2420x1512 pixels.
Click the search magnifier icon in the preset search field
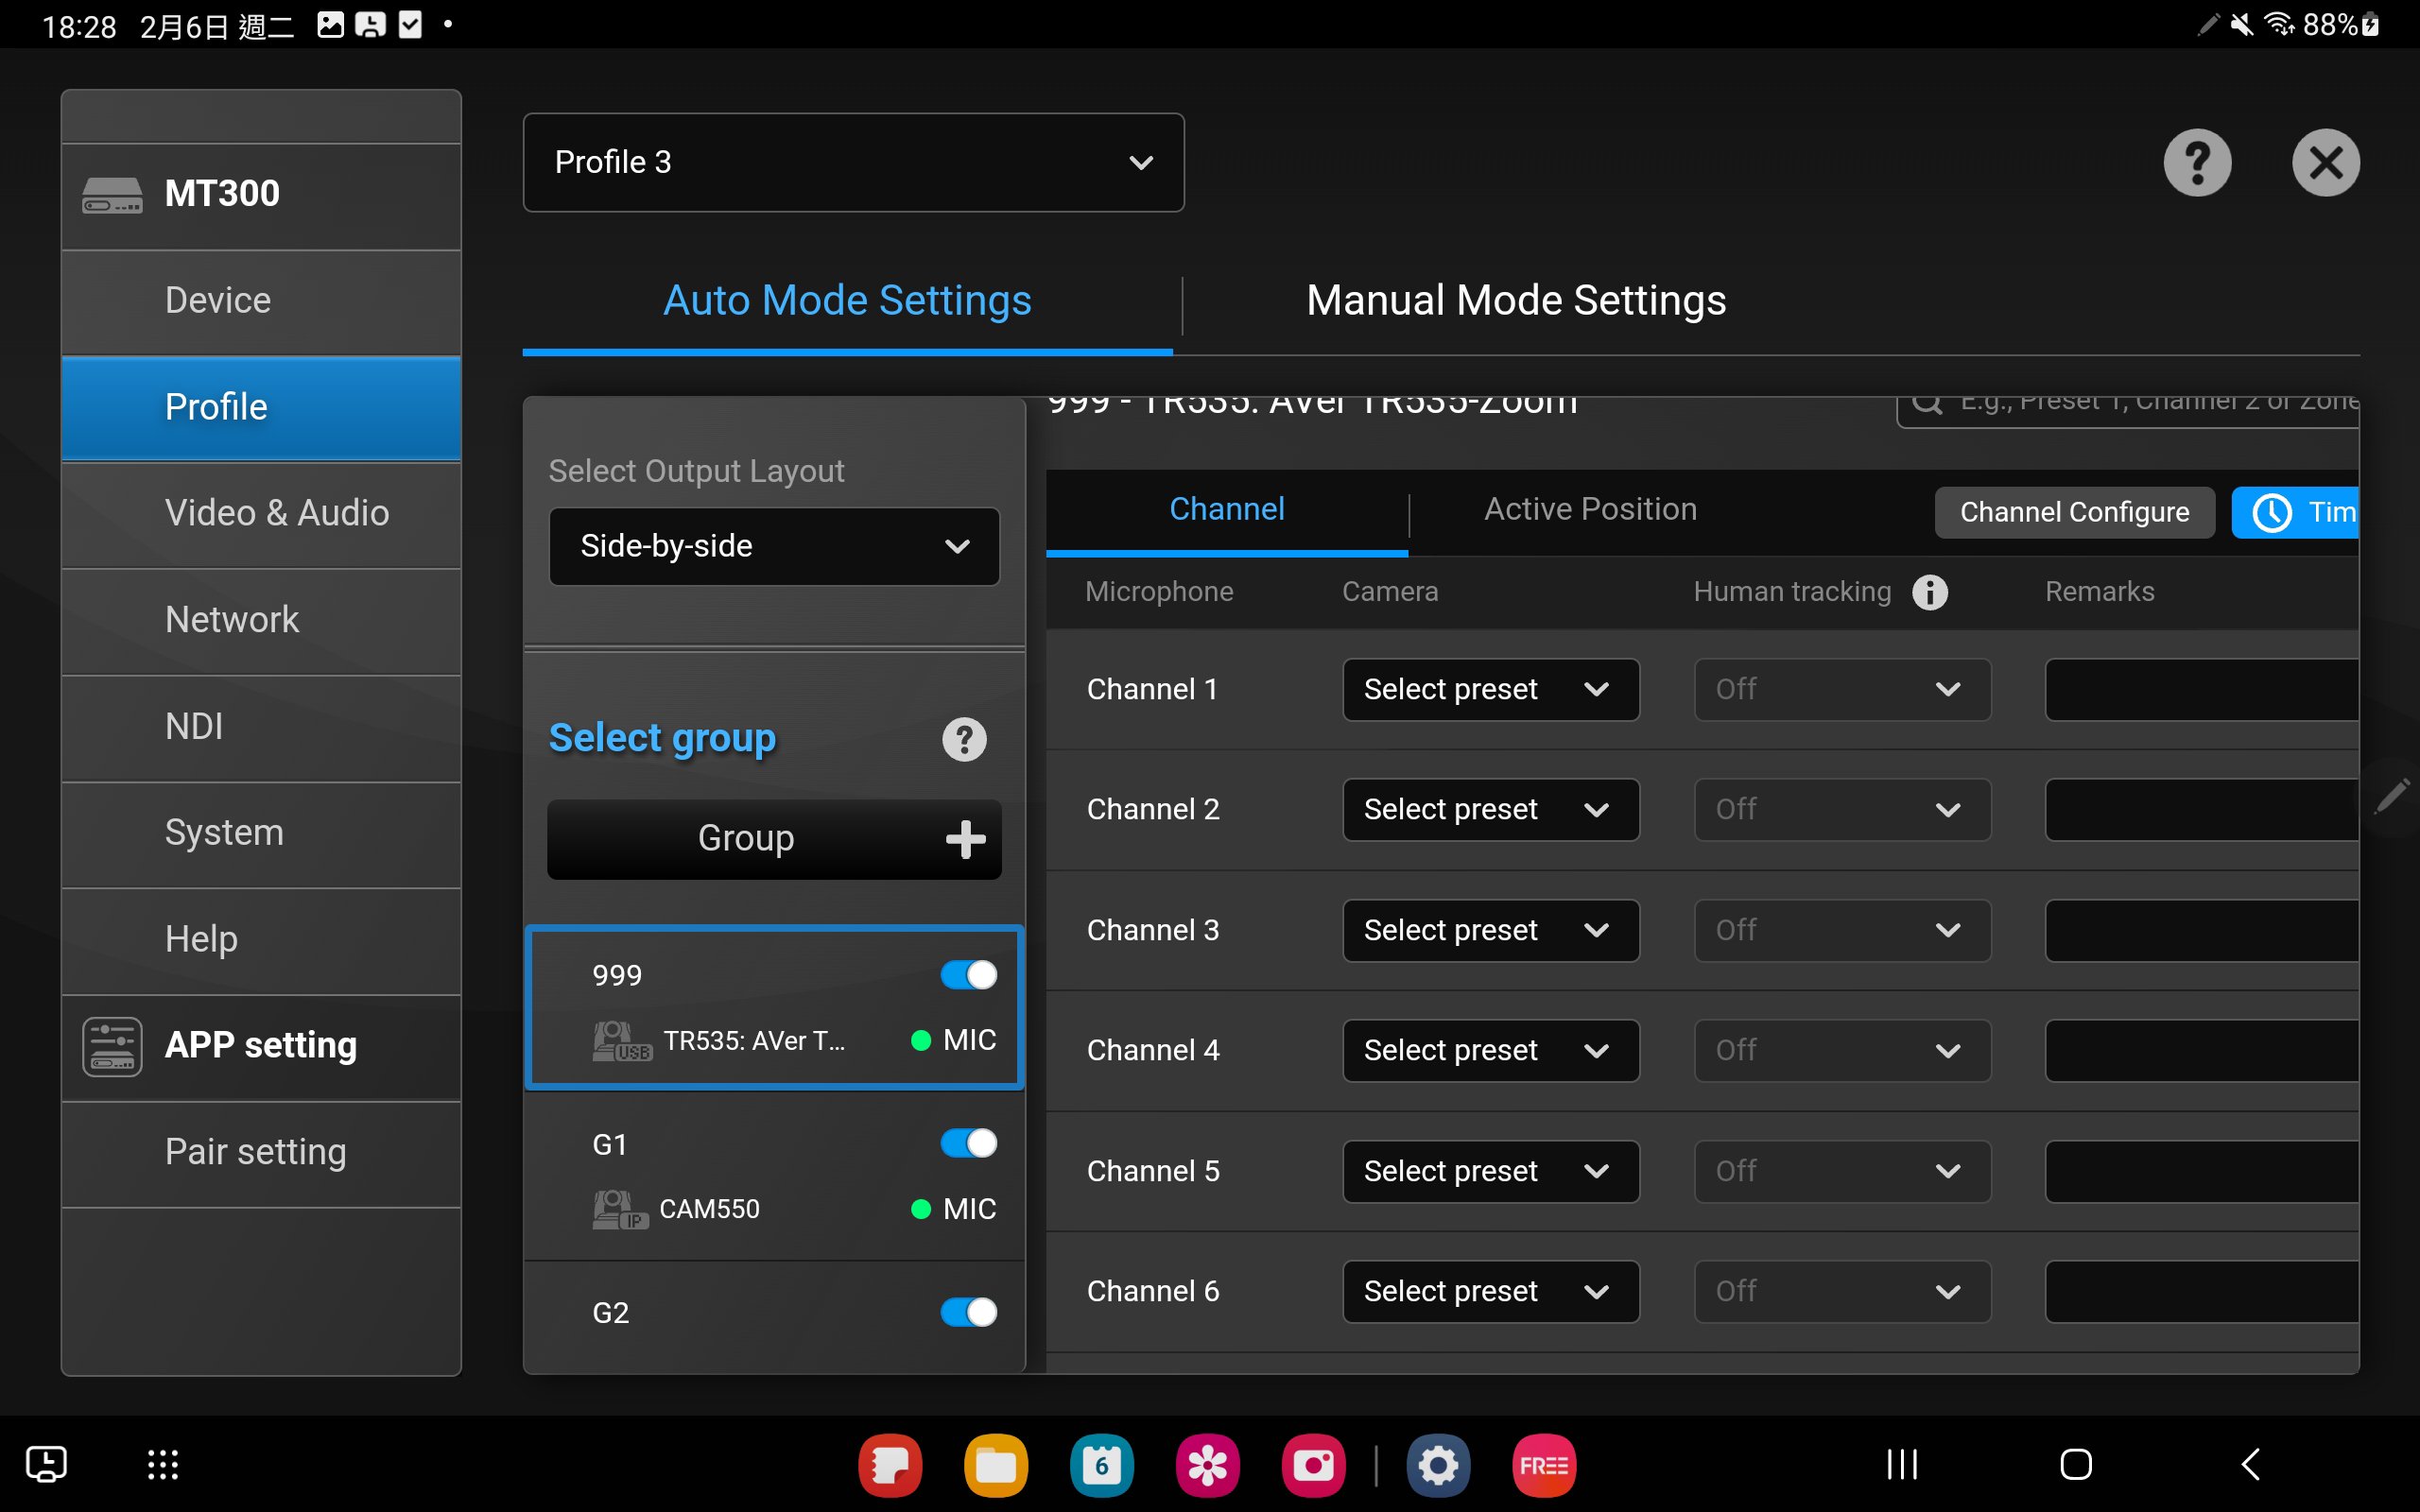click(x=1927, y=403)
